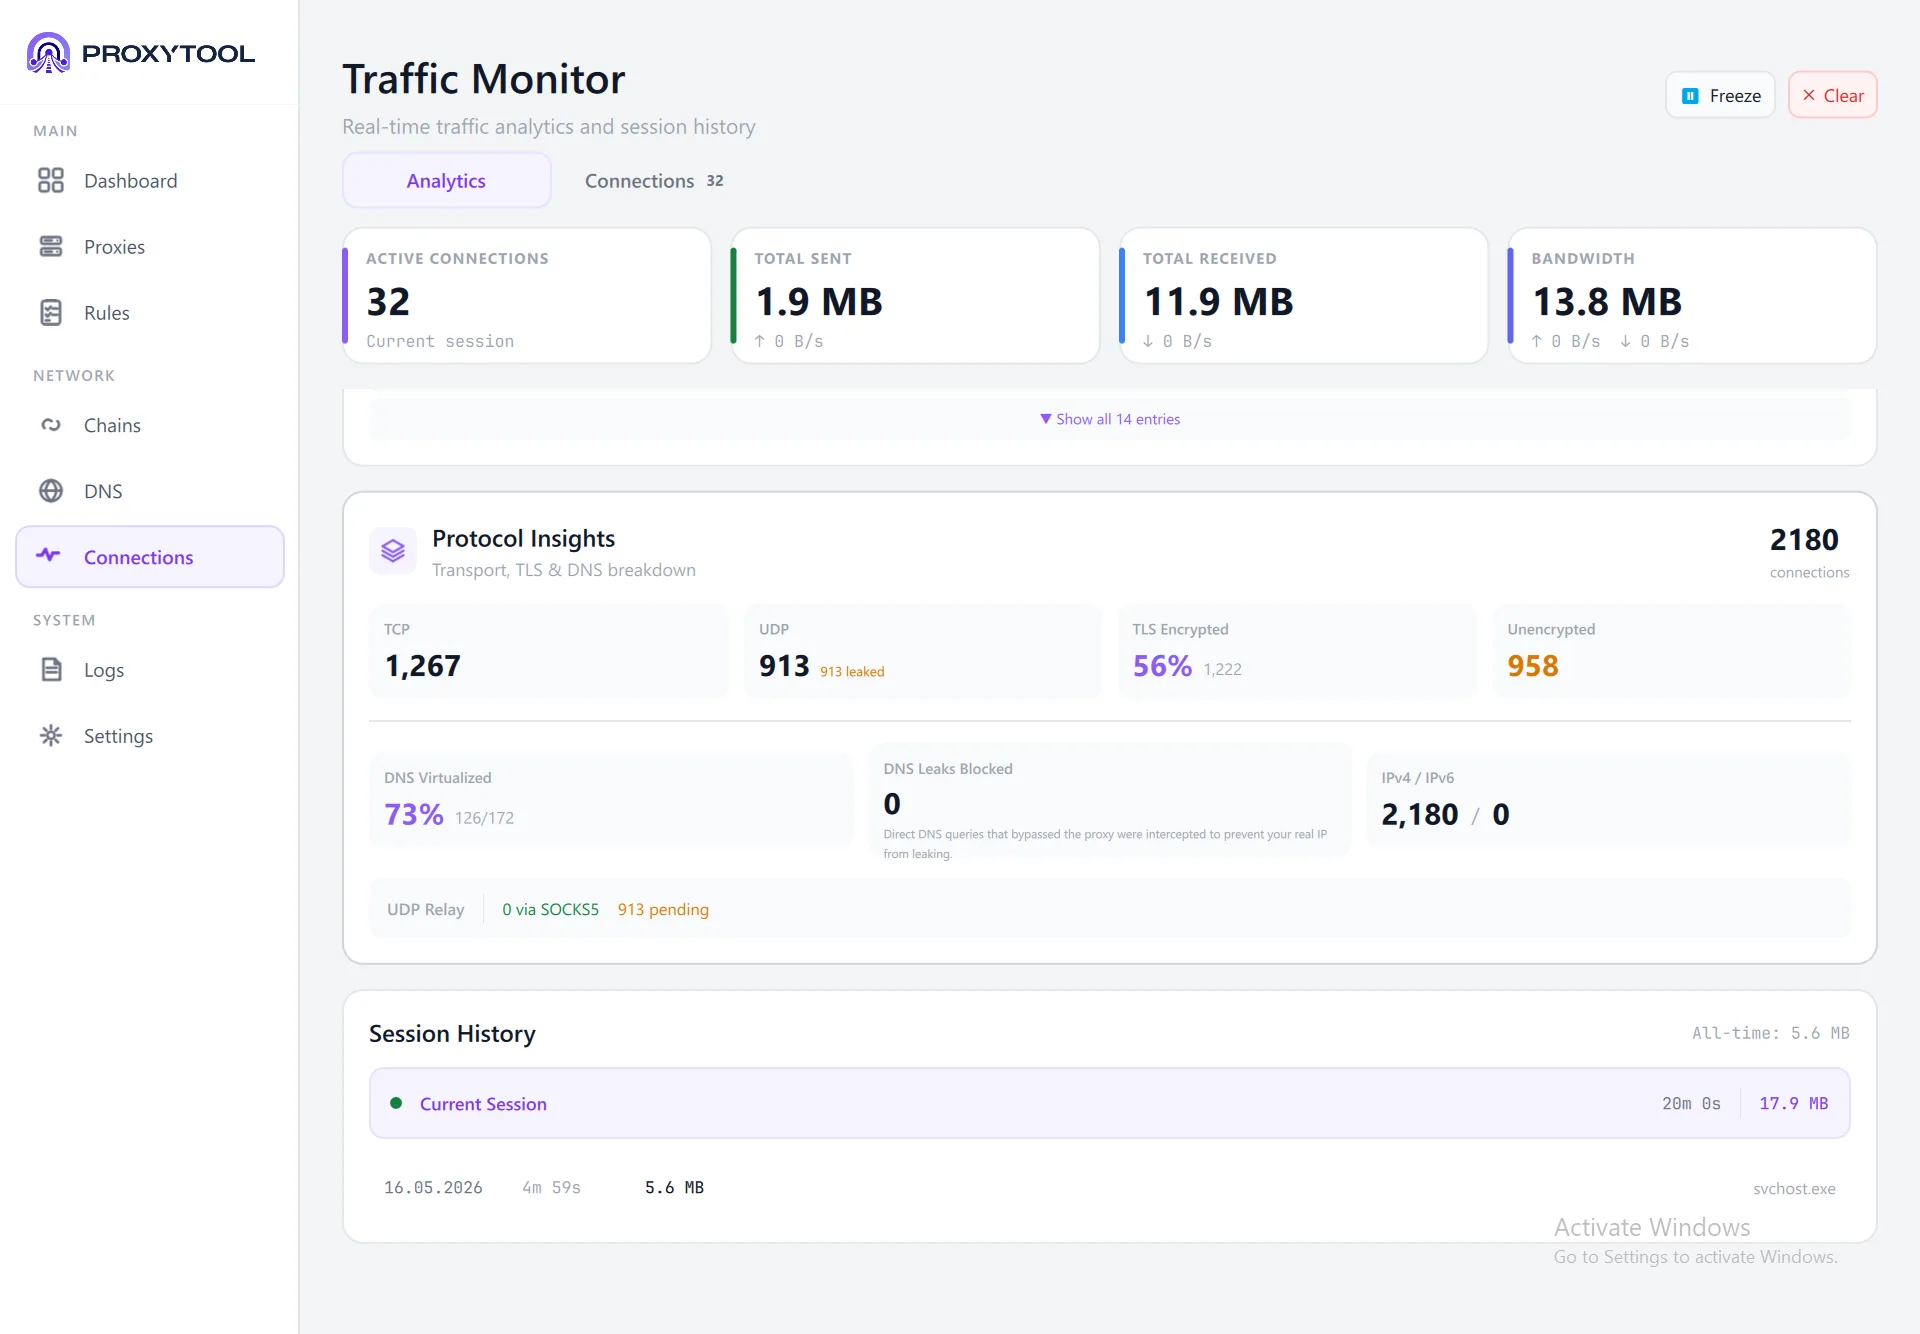
Task: Click the 17.9 MB session size
Action: click(x=1793, y=1103)
